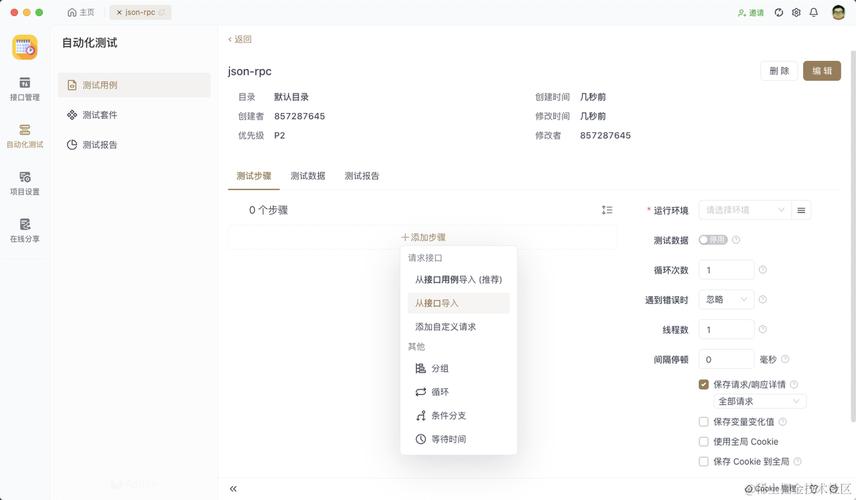Switch to 测试步骤 tab
Image resolution: width=856 pixels, height=500 pixels.
point(254,176)
